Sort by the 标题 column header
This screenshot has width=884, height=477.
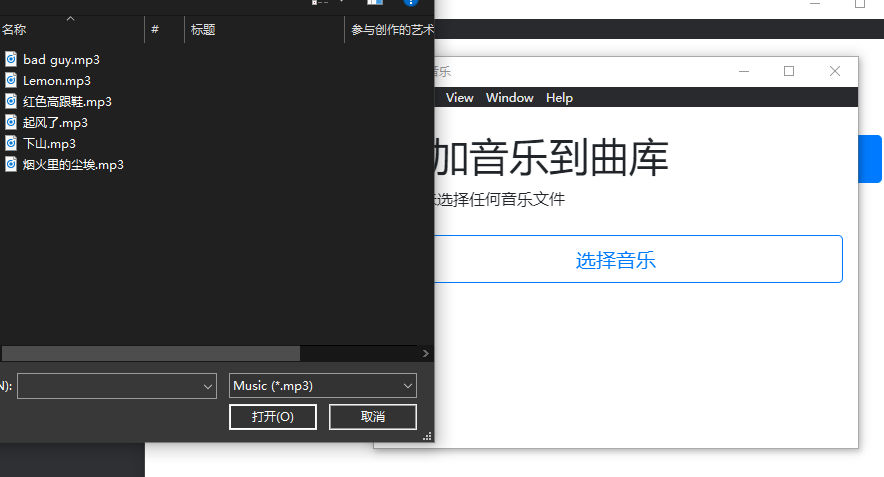point(203,31)
